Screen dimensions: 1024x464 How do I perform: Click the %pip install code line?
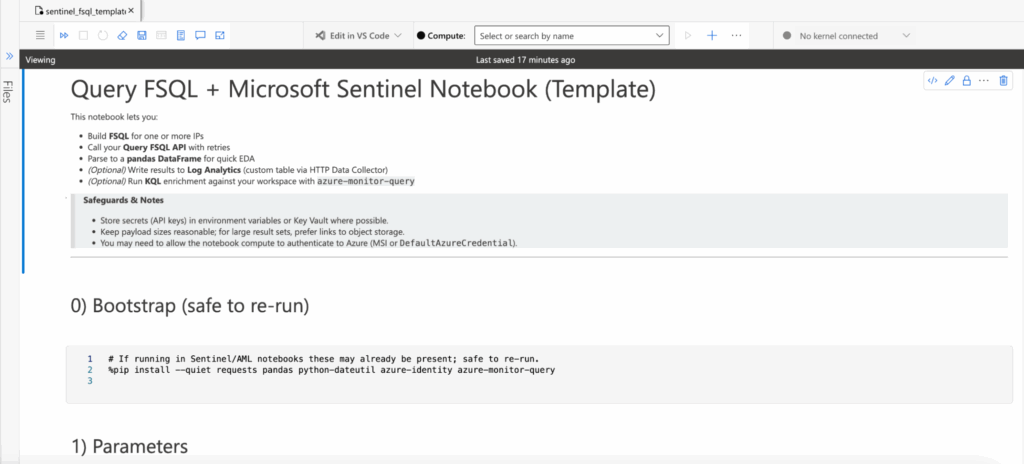pyautogui.click(x=332, y=370)
